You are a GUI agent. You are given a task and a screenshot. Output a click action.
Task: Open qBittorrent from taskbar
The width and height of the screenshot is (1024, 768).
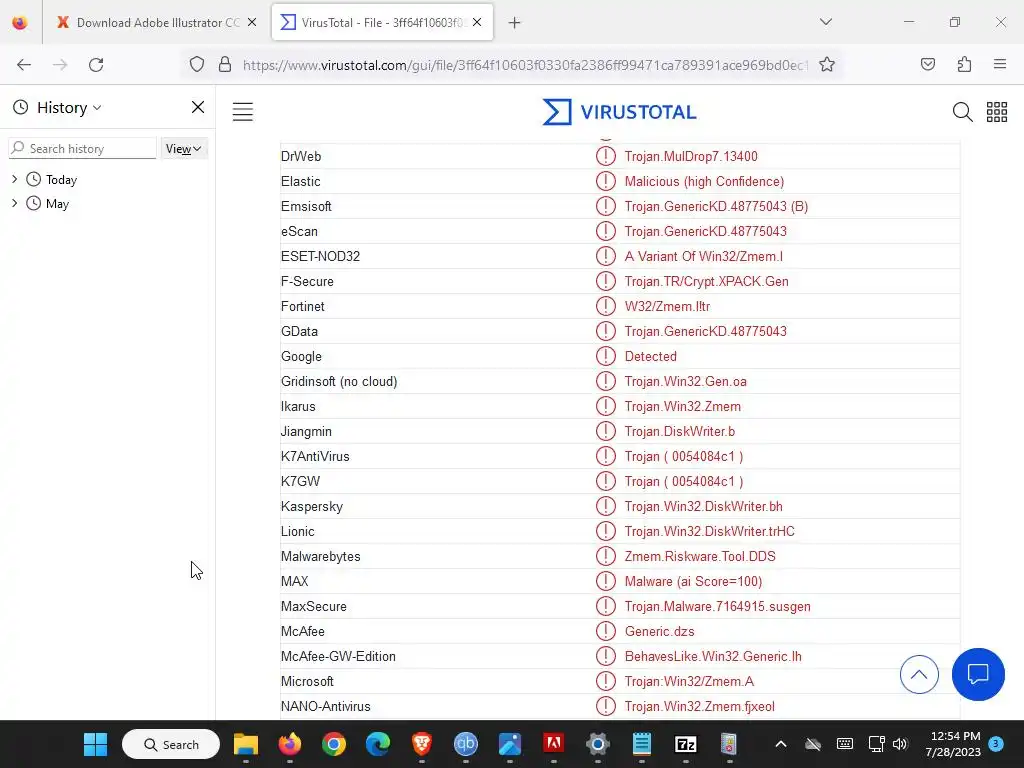[466, 744]
